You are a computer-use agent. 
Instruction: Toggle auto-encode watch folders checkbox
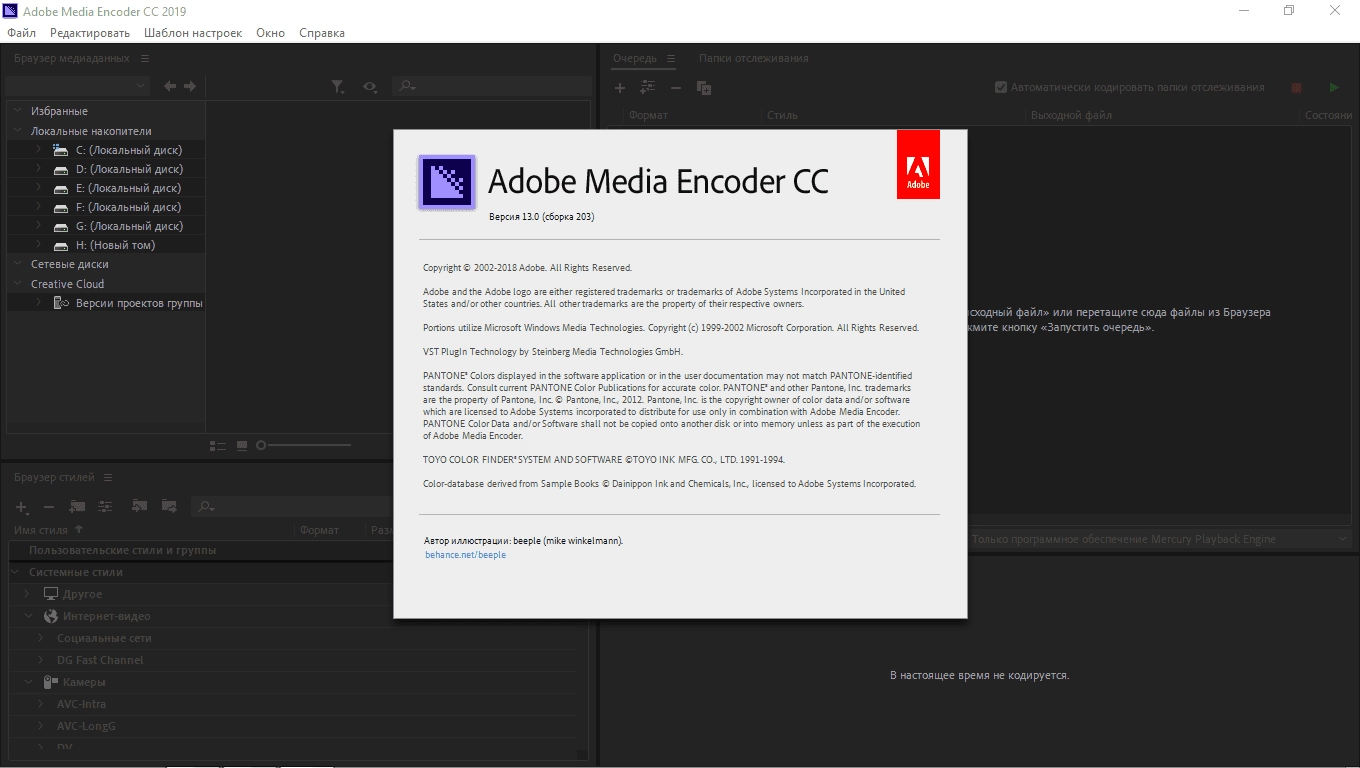coord(1001,88)
